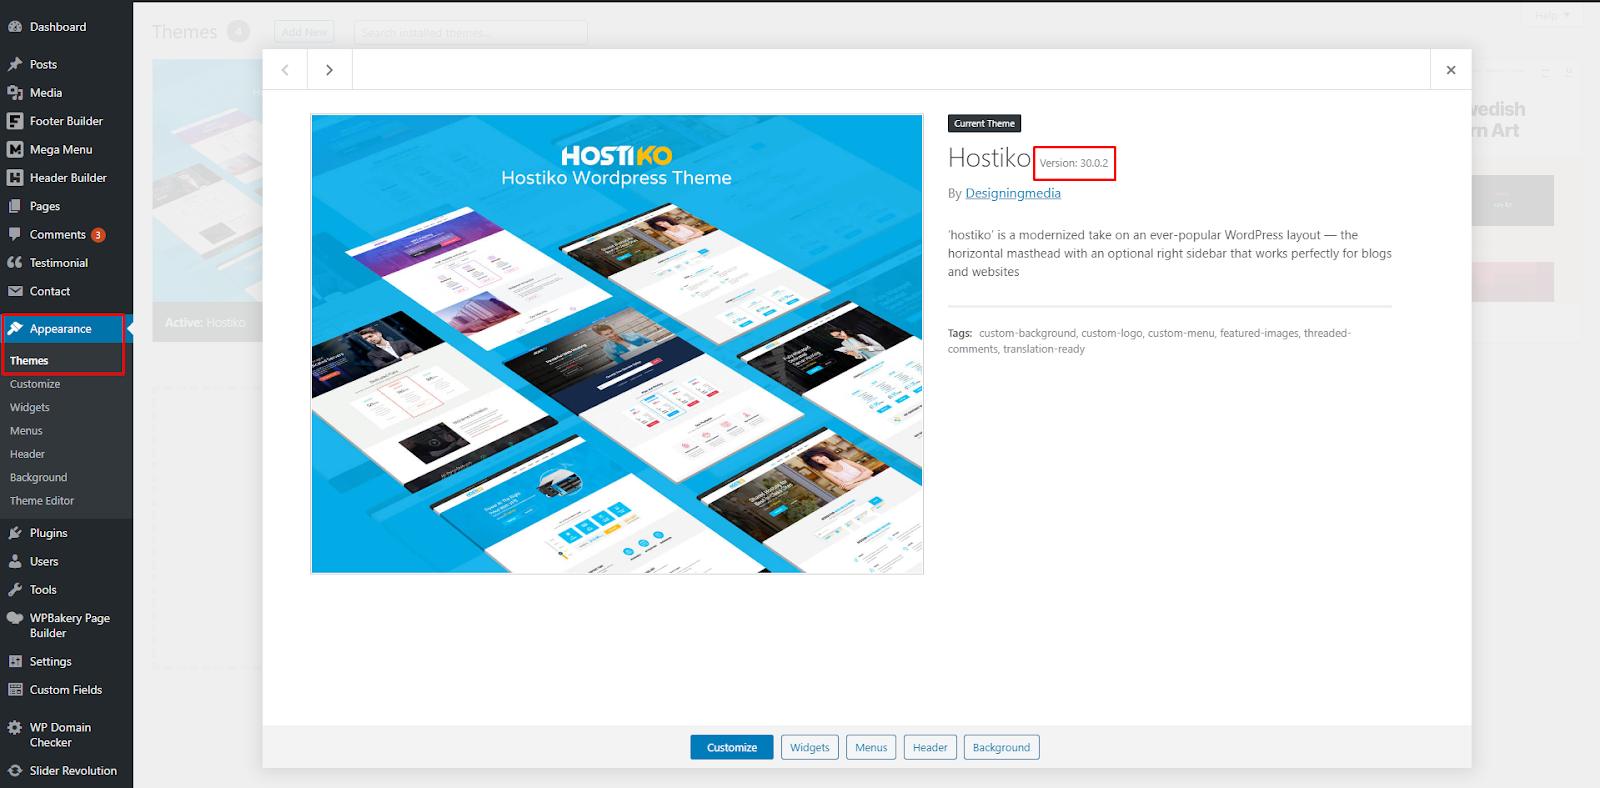Screen dimensions: 1600x788
Task: Click the Hostiko theme screenshot
Action: (x=617, y=344)
